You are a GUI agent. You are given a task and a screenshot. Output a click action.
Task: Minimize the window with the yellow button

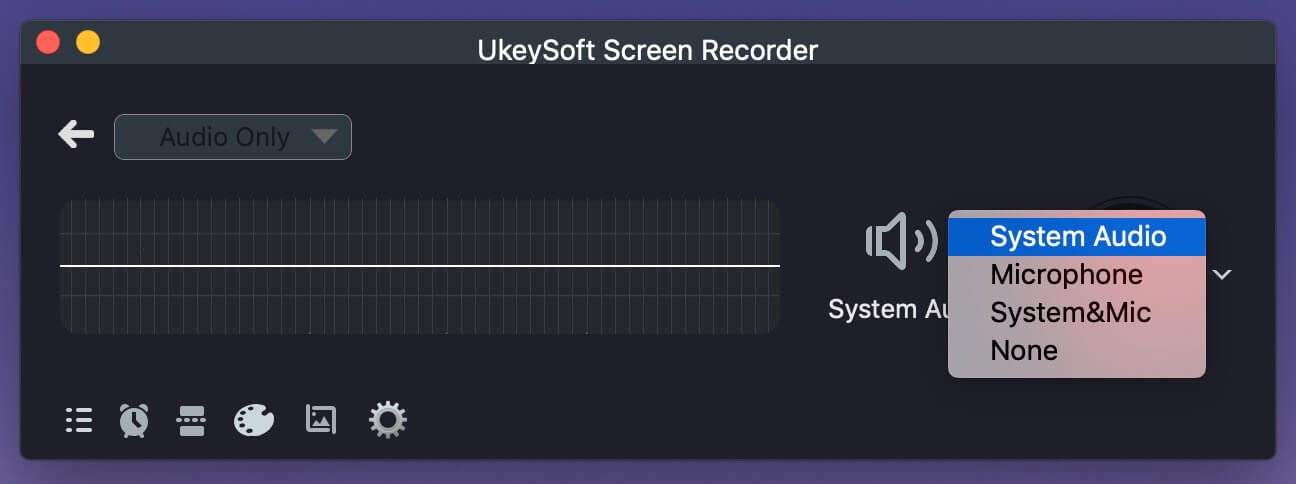point(88,43)
